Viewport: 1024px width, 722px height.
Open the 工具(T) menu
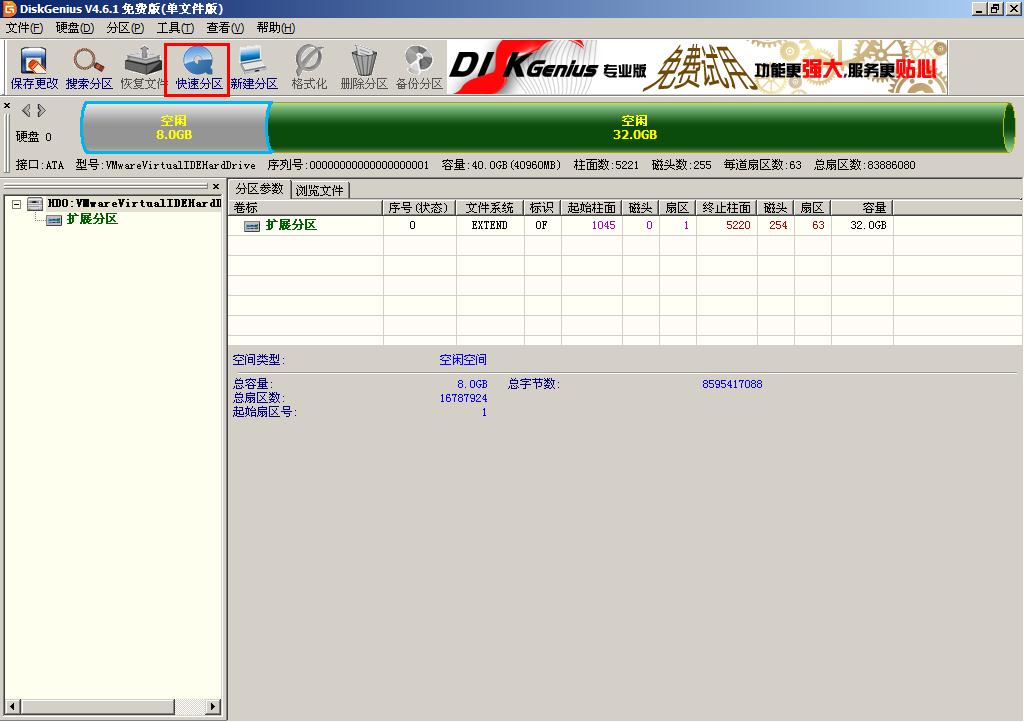point(175,28)
